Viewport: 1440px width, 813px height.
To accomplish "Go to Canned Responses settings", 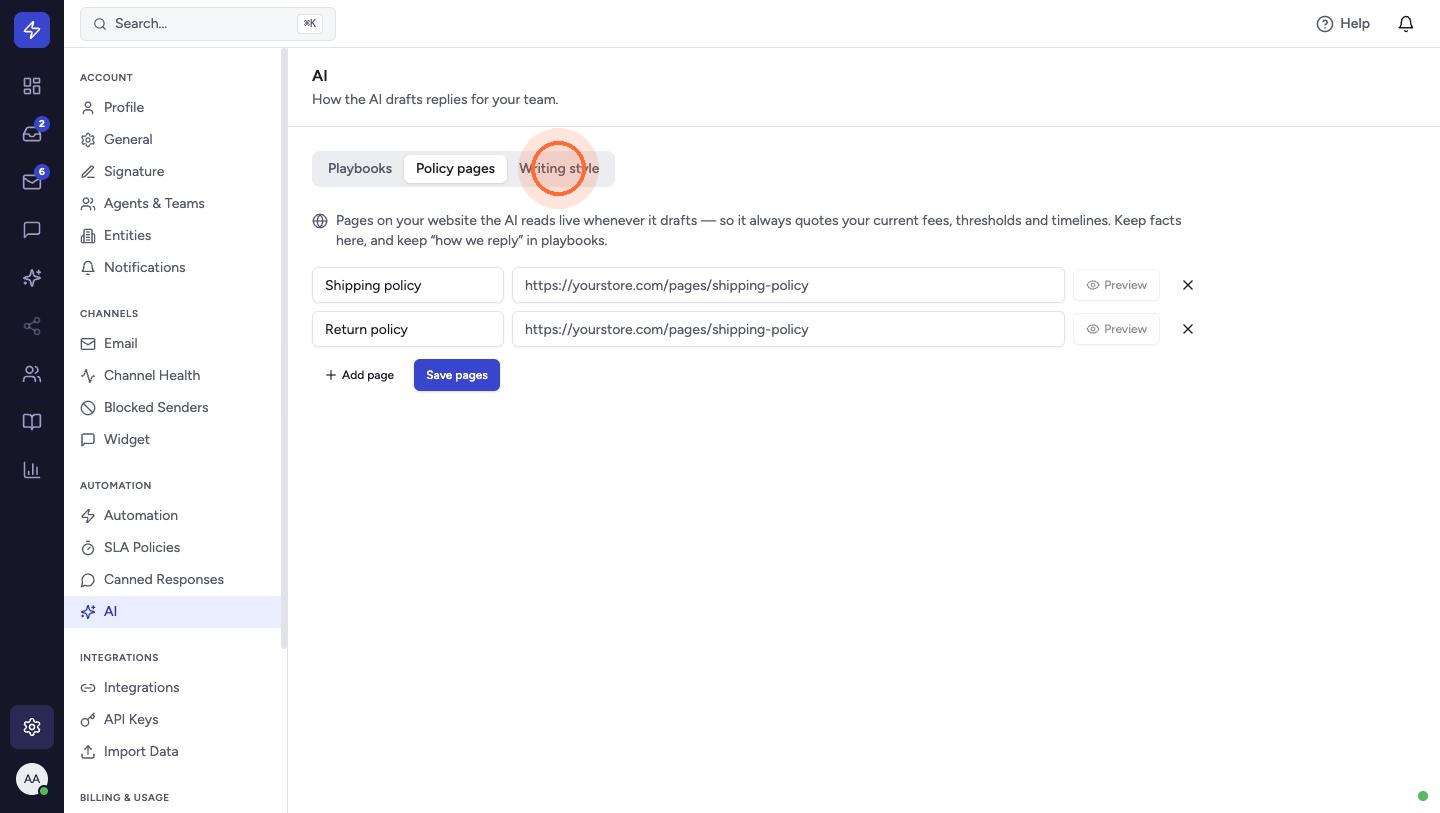I will 173,579.
